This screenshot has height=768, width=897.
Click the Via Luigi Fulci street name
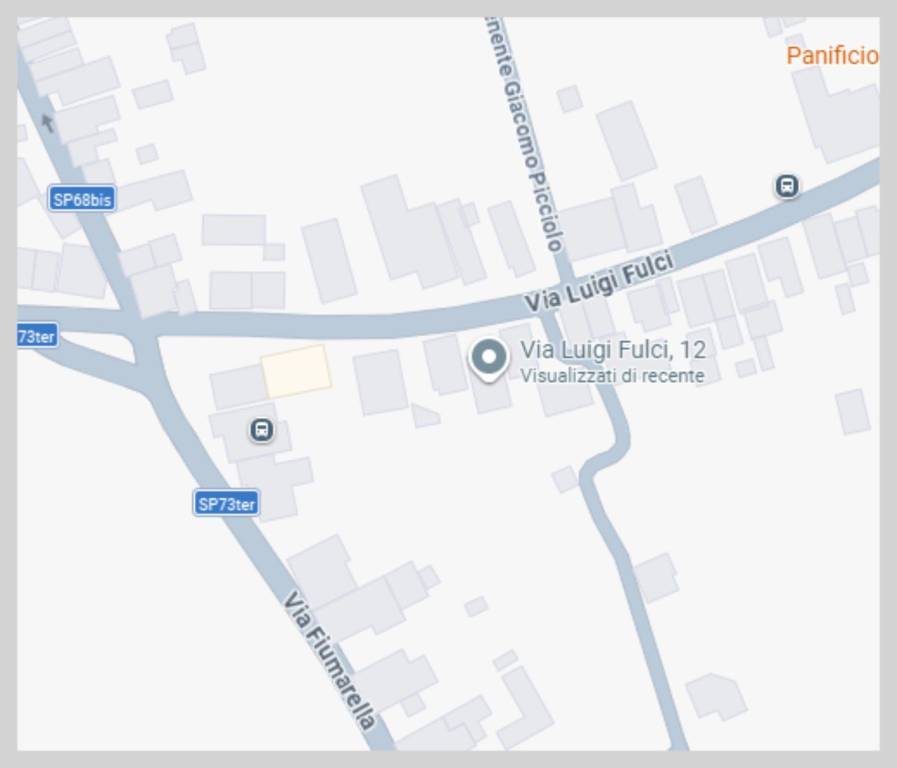click(x=599, y=282)
